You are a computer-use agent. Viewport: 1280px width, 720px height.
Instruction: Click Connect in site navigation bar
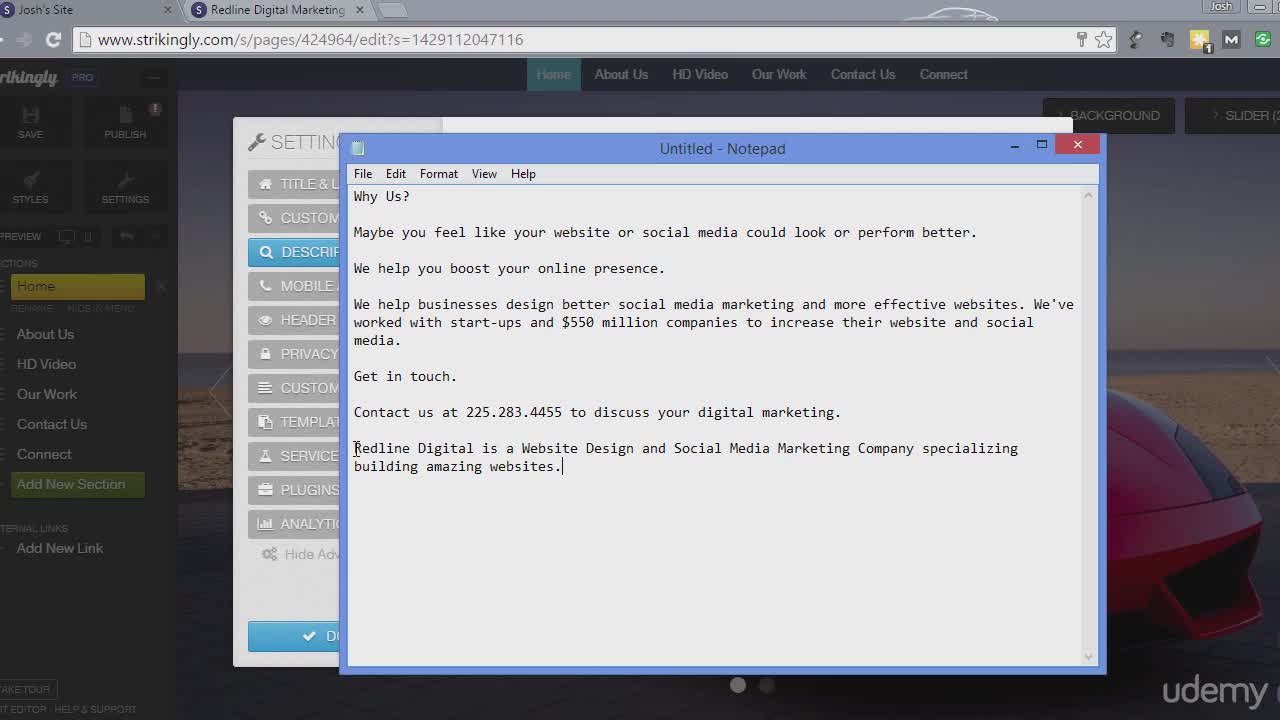point(944,75)
